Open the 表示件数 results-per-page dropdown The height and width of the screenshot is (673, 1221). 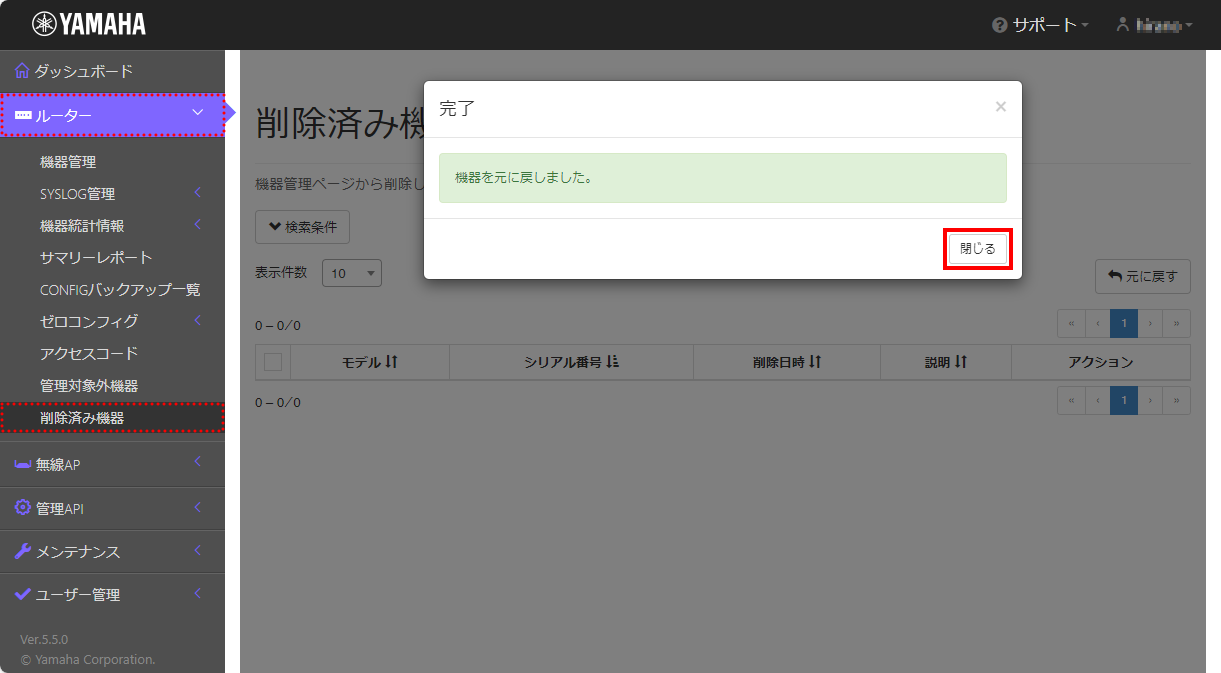pos(351,272)
